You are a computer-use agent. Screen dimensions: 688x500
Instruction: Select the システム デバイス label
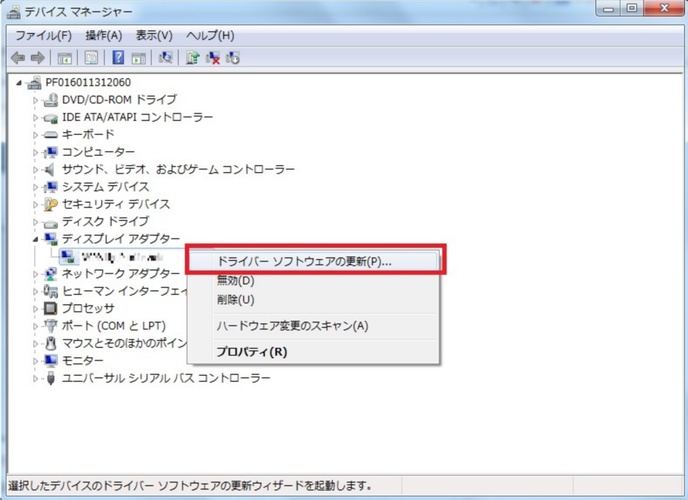pos(105,187)
